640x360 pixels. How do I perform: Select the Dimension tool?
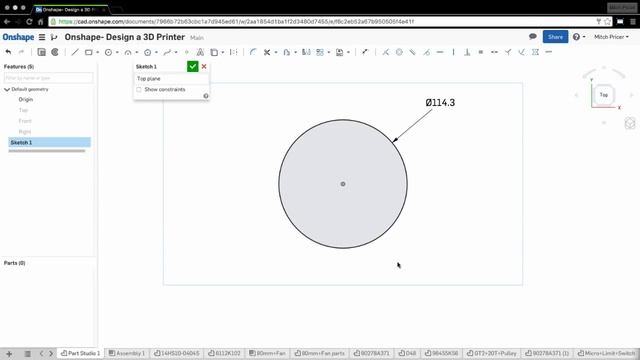click(x=365, y=52)
